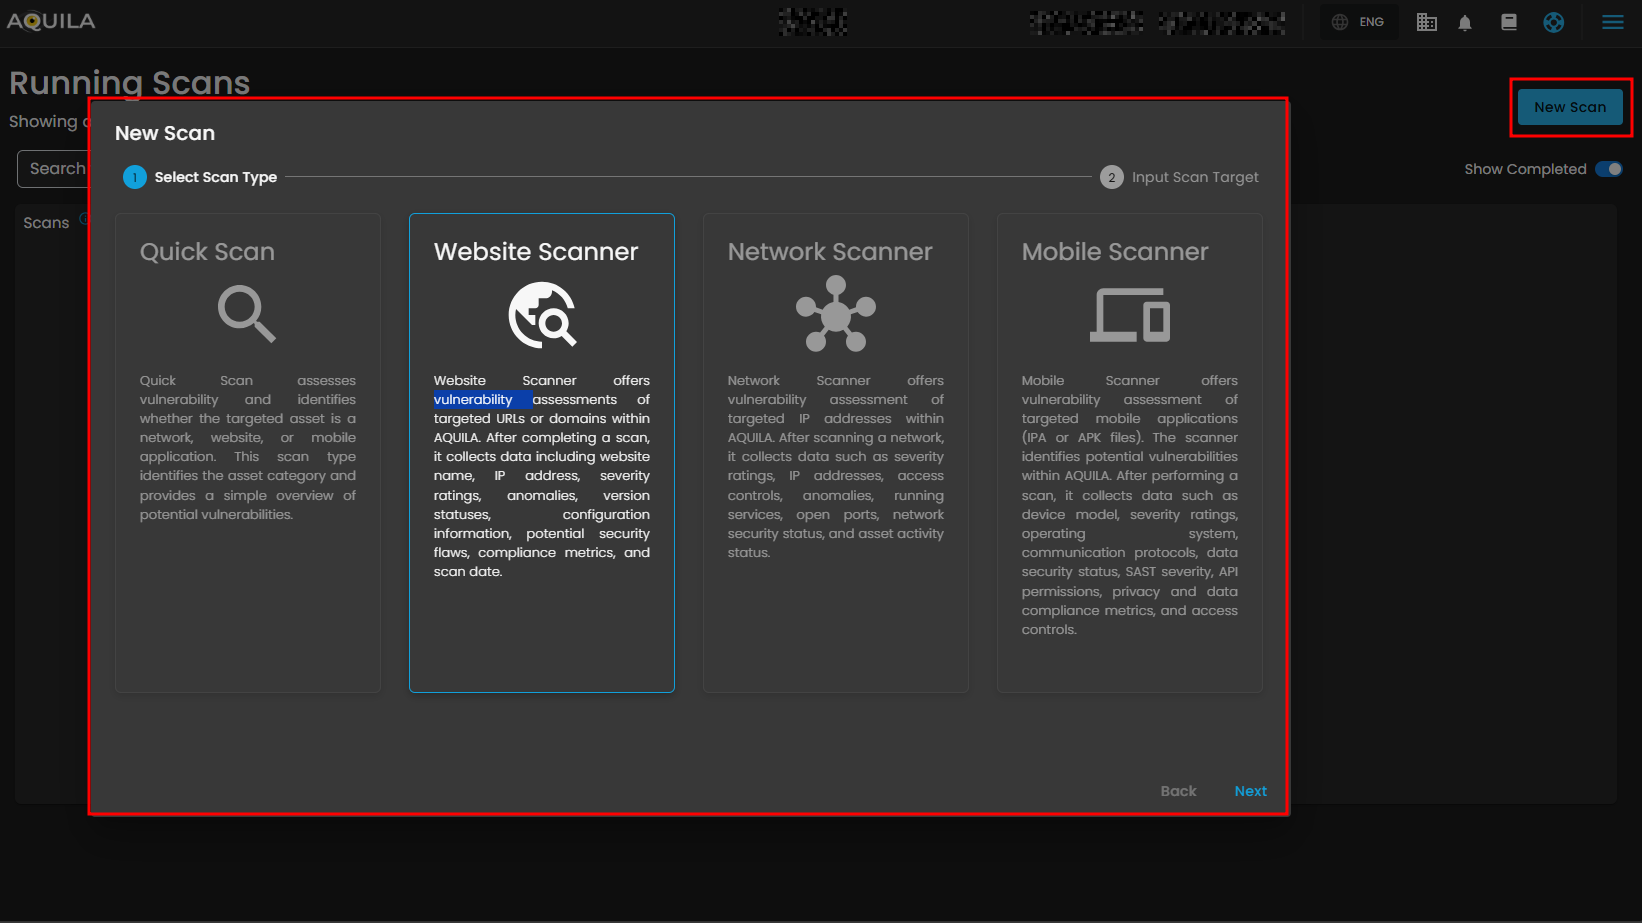
Task: Open the hamburger main menu
Action: pyautogui.click(x=1612, y=22)
